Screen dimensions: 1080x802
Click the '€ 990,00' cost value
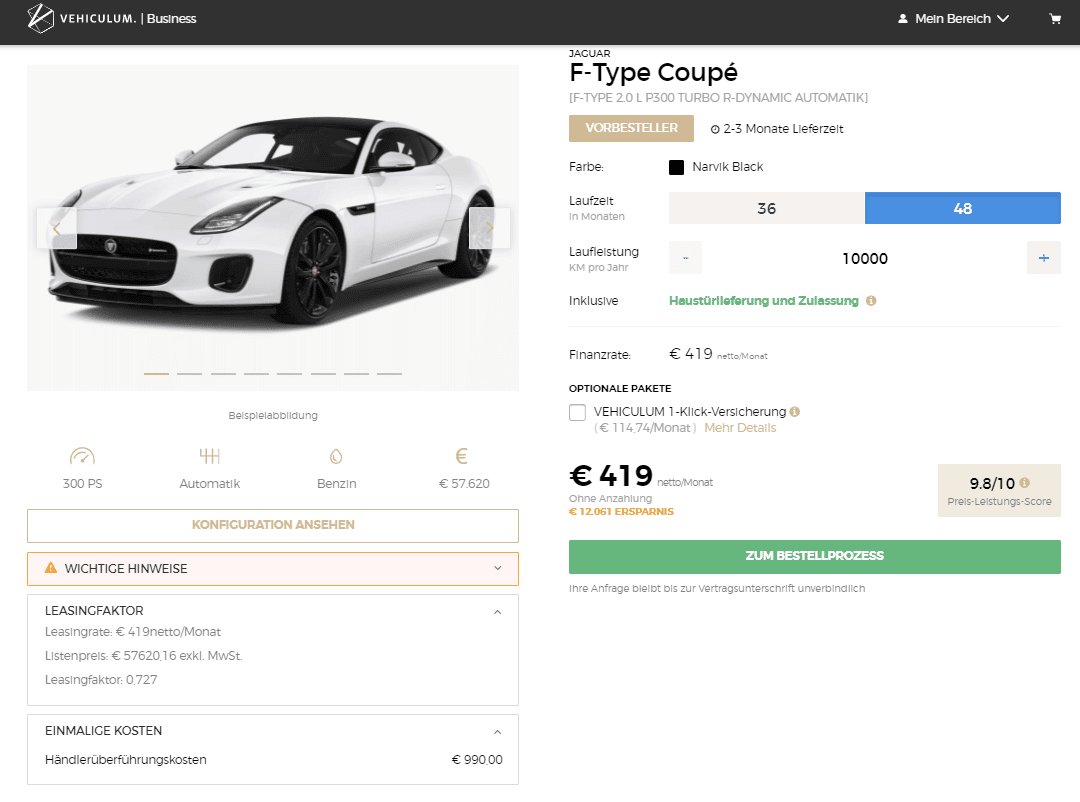[x=477, y=760]
